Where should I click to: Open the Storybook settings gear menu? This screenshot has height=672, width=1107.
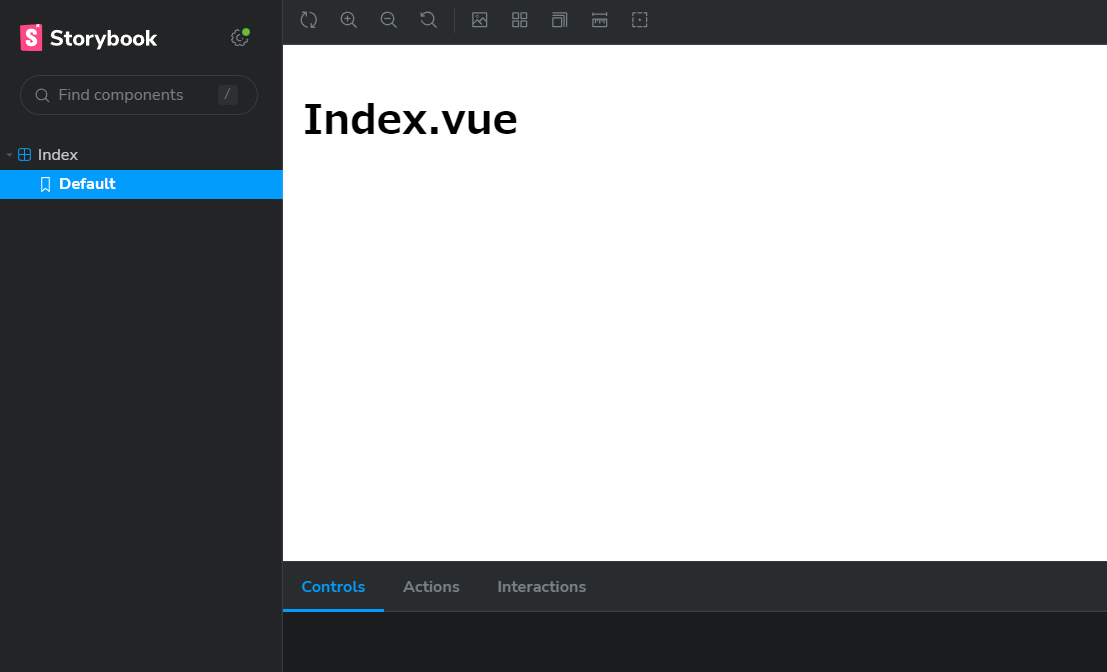(239, 38)
